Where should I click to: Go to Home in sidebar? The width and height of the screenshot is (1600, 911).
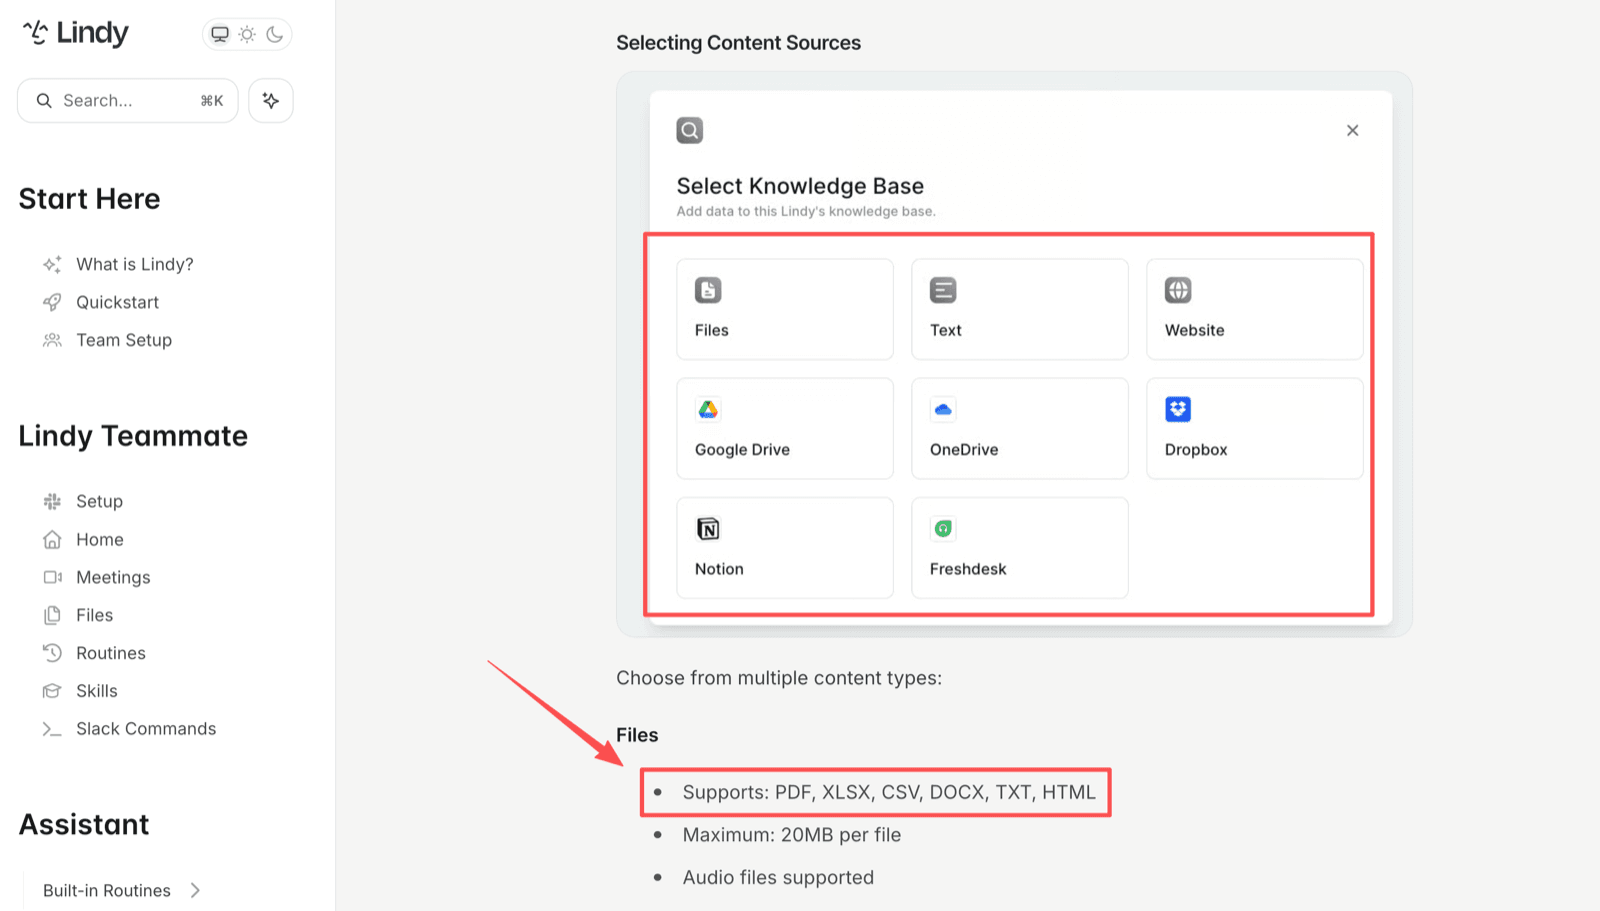pyautogui.click(x=100, y=539)
